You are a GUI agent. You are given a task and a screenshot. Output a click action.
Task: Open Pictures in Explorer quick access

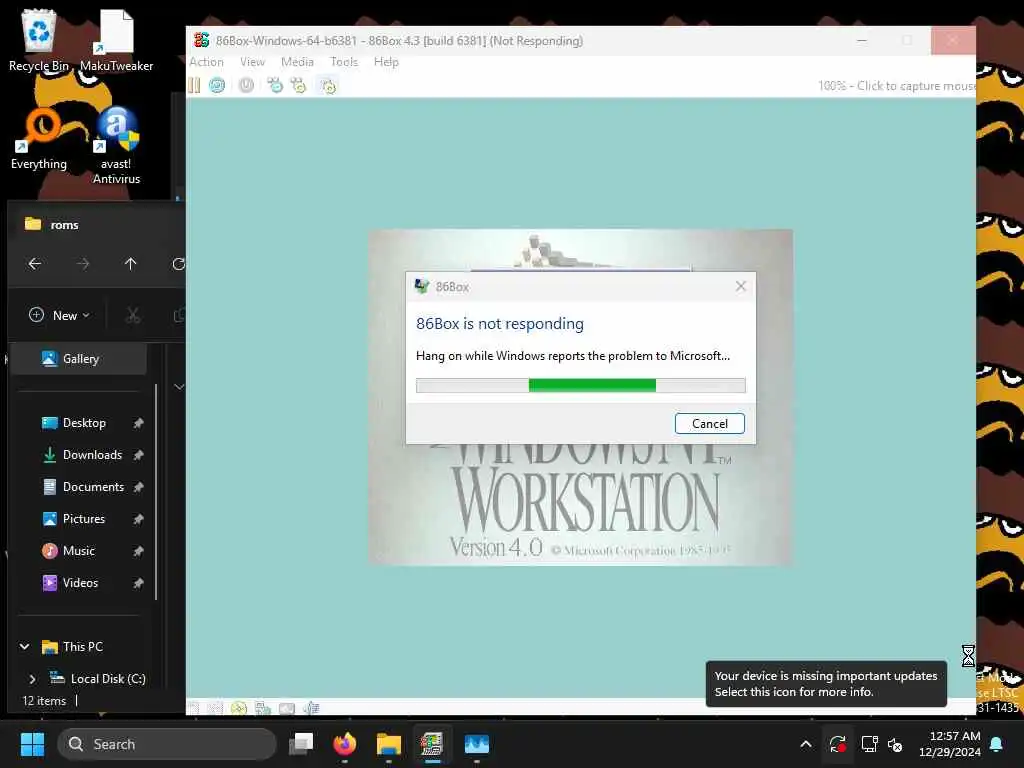tap(84, 519)
